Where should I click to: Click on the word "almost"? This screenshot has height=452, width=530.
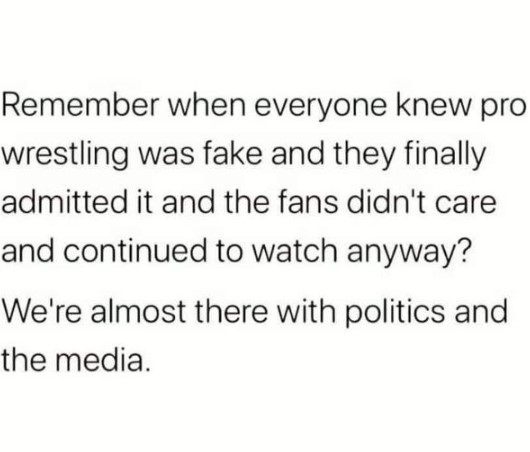(139, 311)
